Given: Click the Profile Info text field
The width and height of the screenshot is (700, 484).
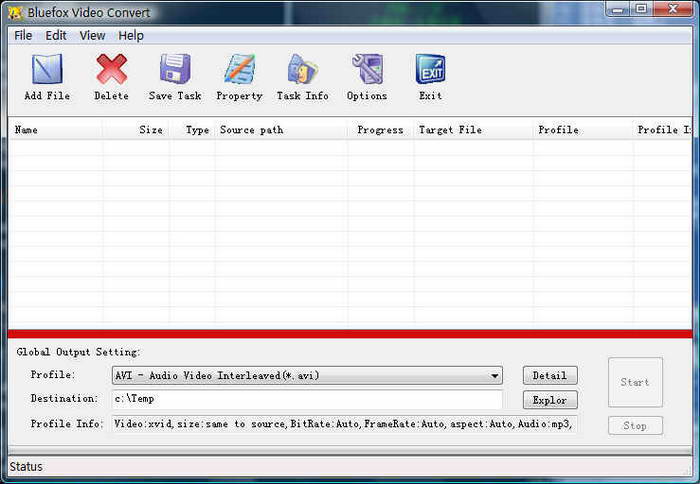Looking at the screenshot, I should coord(344,424).
